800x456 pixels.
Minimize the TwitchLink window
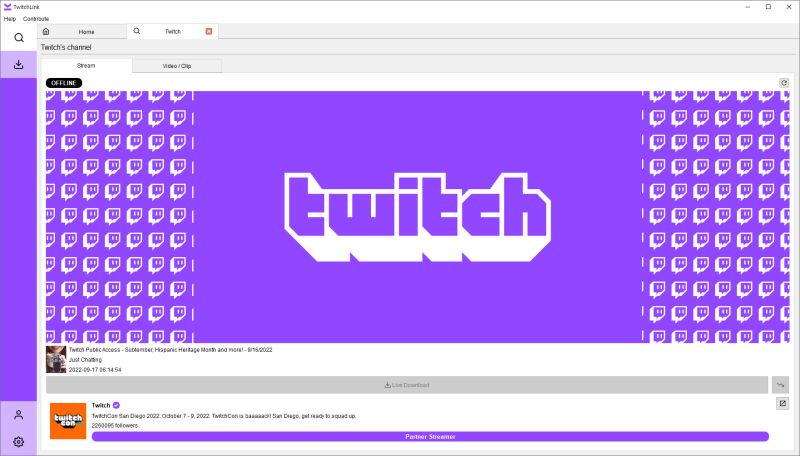click(x=748, y=7)
